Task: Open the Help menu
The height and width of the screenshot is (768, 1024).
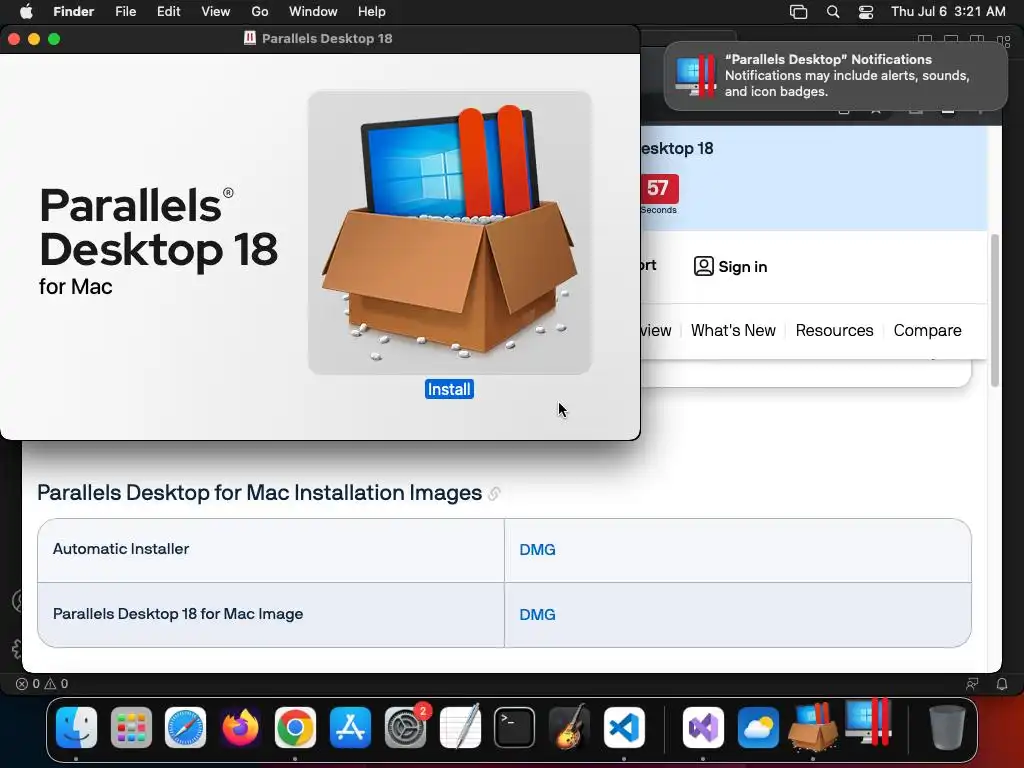Action: 372,11
